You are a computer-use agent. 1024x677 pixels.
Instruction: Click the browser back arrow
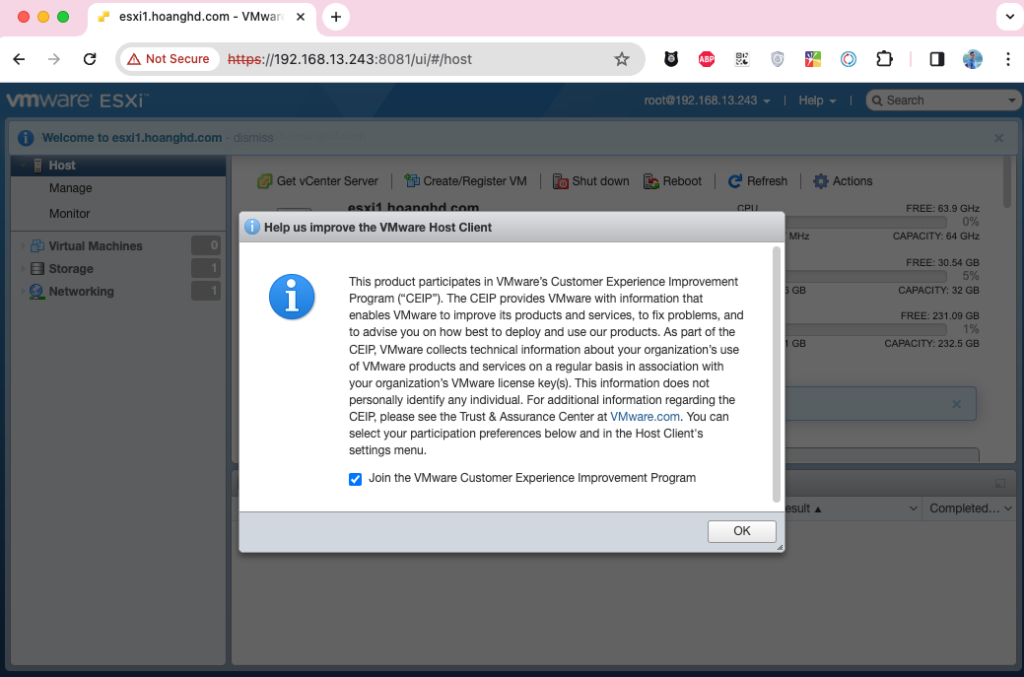[x=19, y=59]
